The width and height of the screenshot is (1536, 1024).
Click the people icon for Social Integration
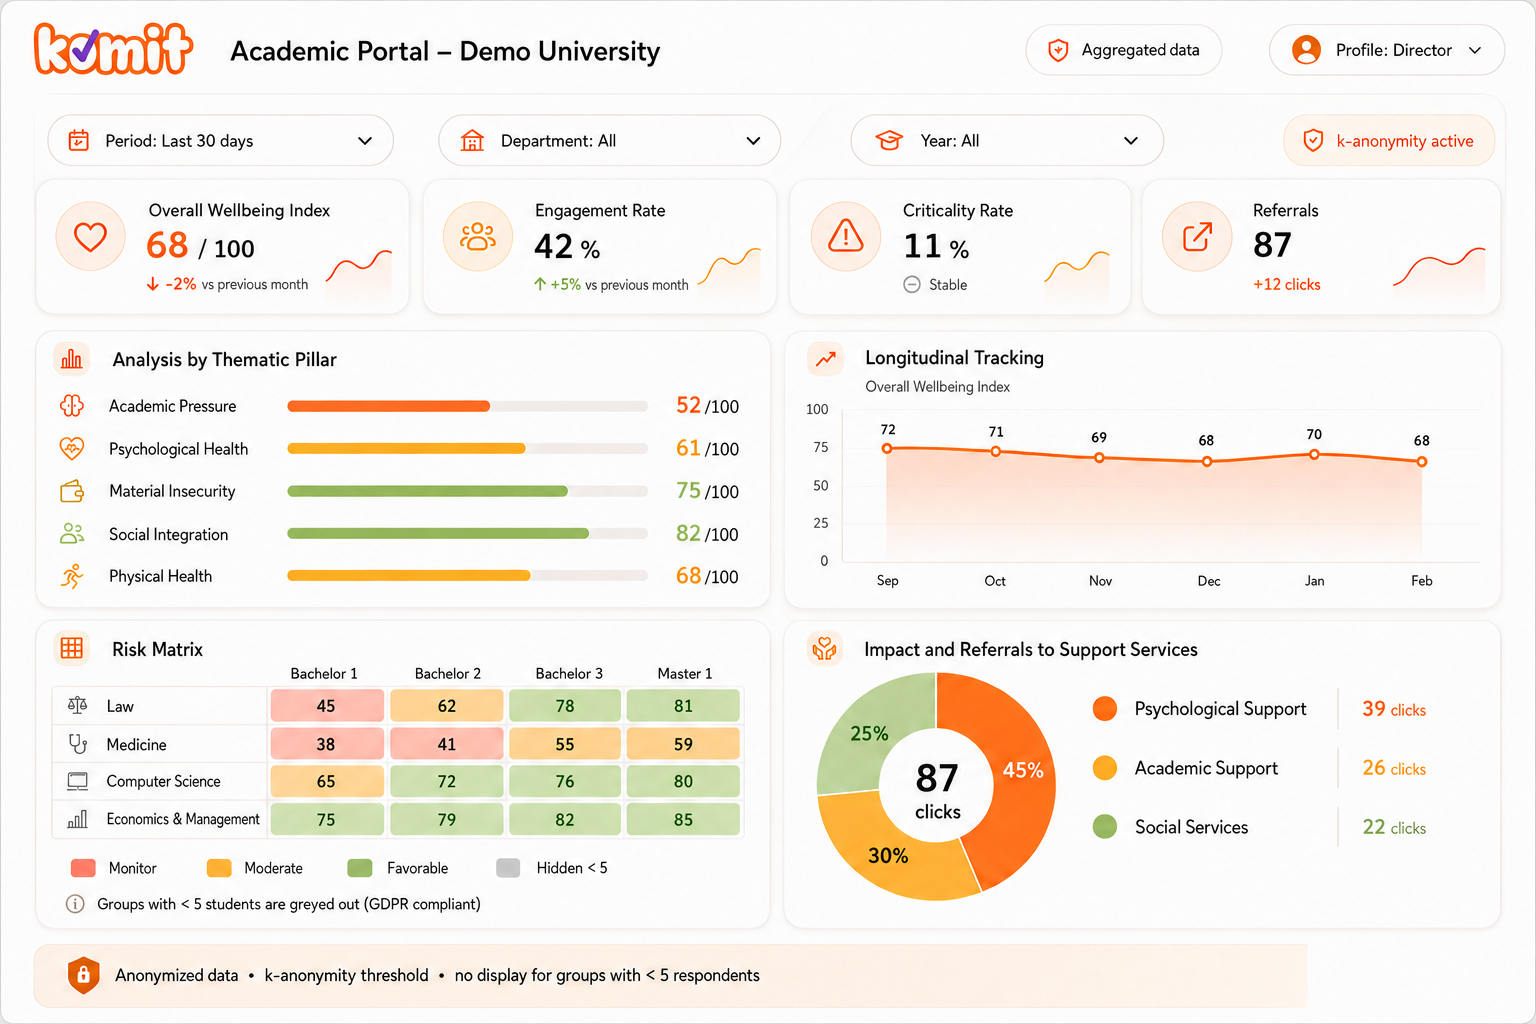tap(72, 534)
